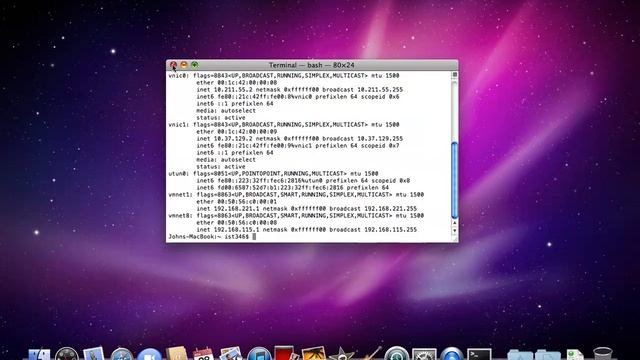Click the bash prompt 'Johns-MacBook:~ ist346$'
This screenshot has height=360, width=640.
209,237
